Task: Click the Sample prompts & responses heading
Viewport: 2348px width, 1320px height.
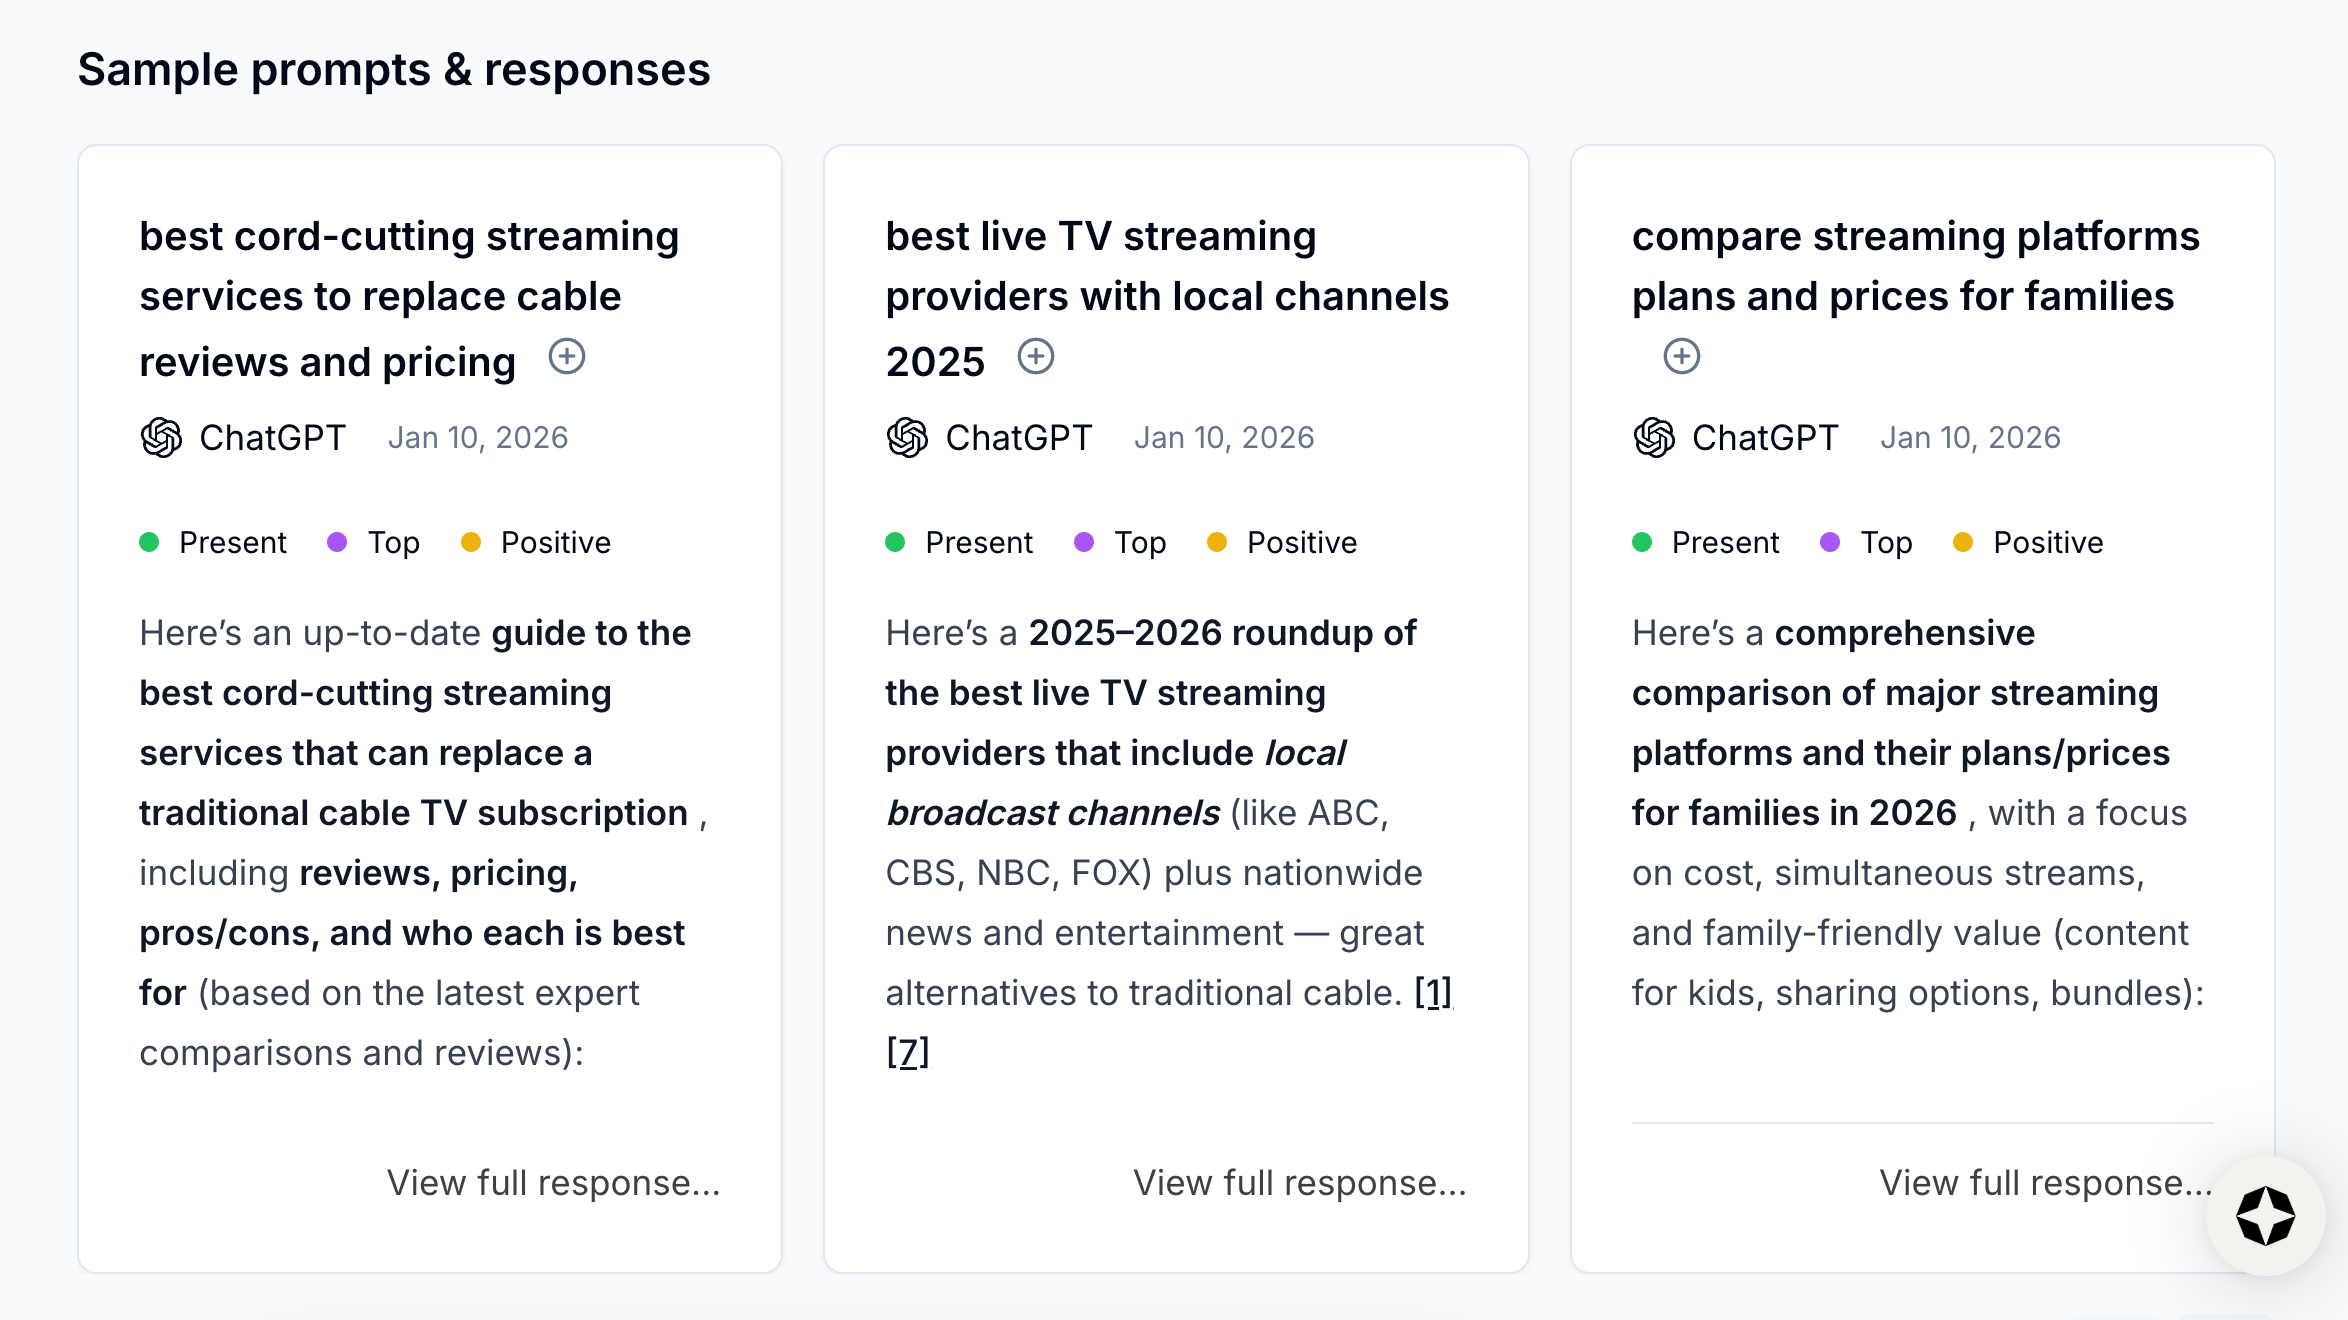Action: [x=394, y=70]
